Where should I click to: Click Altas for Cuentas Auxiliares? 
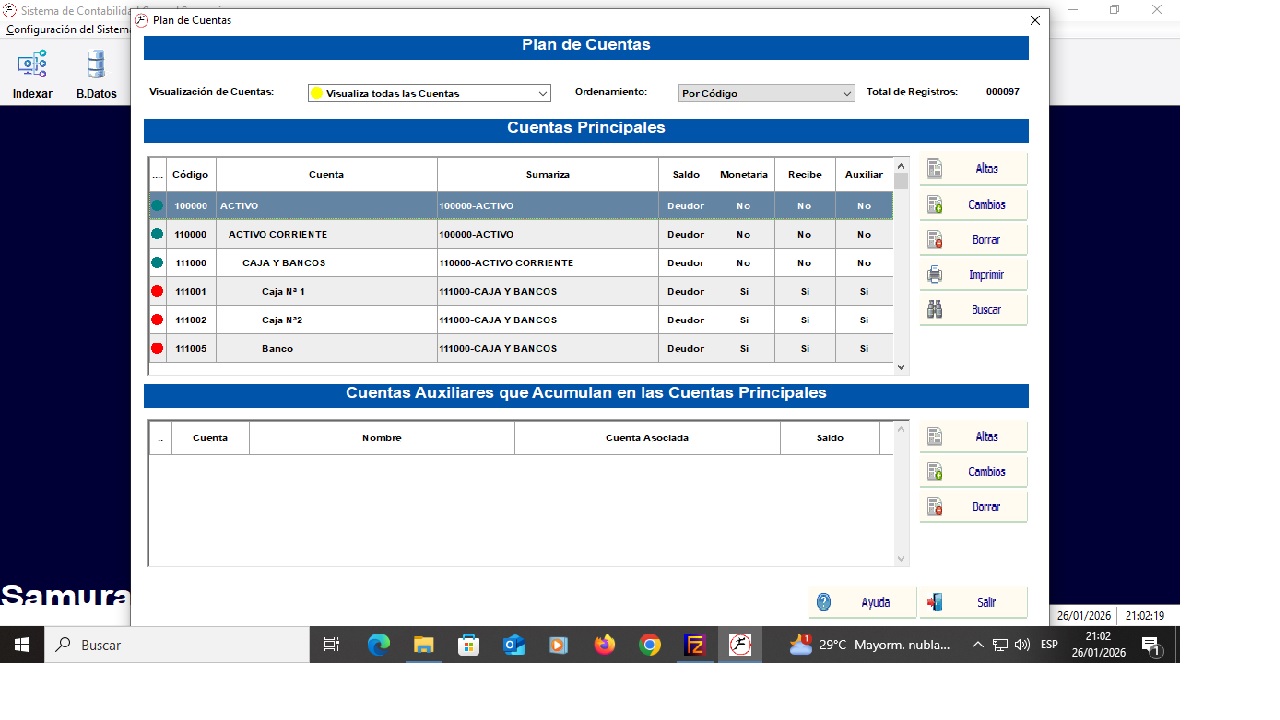click(973, 437)
